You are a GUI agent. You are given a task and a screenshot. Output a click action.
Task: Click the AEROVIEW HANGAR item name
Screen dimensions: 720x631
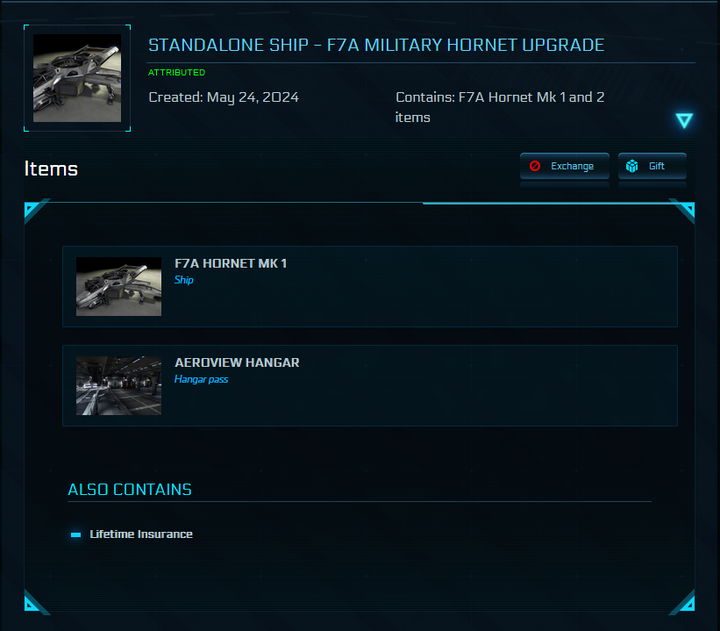point(237,362)
